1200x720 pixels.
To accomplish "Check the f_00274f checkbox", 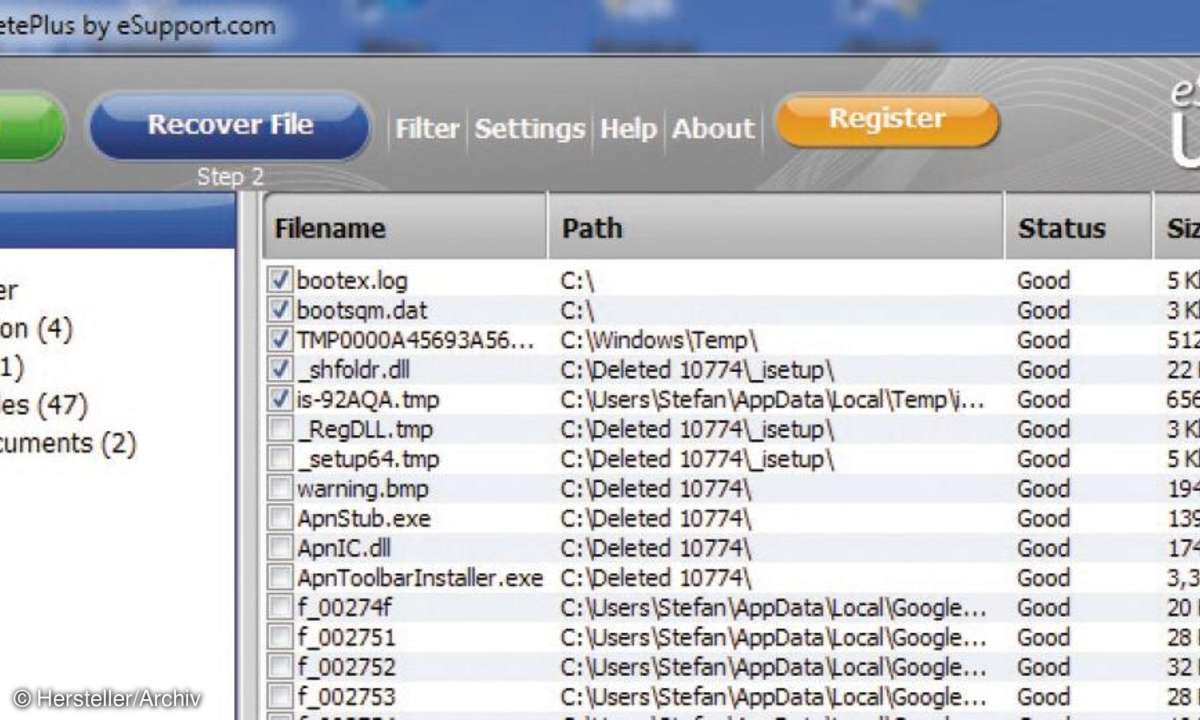I will click(x=280, y=608).
